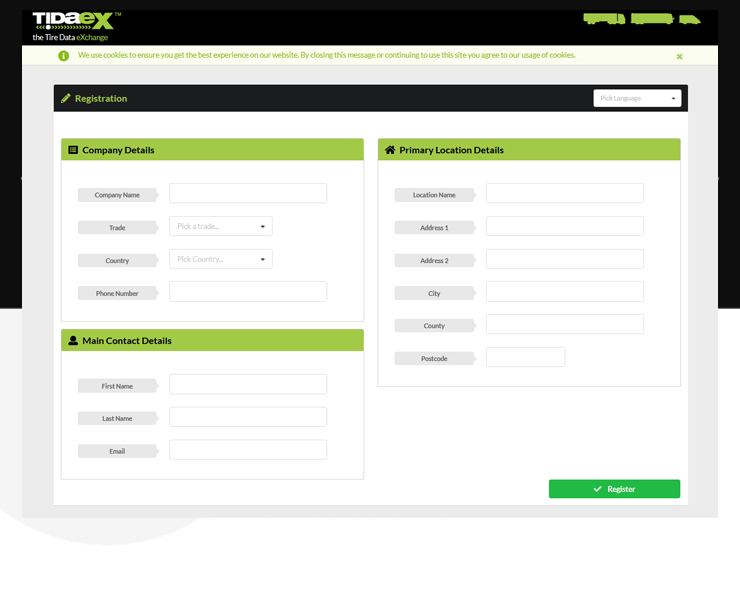Open the Pick Language dropdown
Viewport: 740px width, 600px height.
point(637,98)
